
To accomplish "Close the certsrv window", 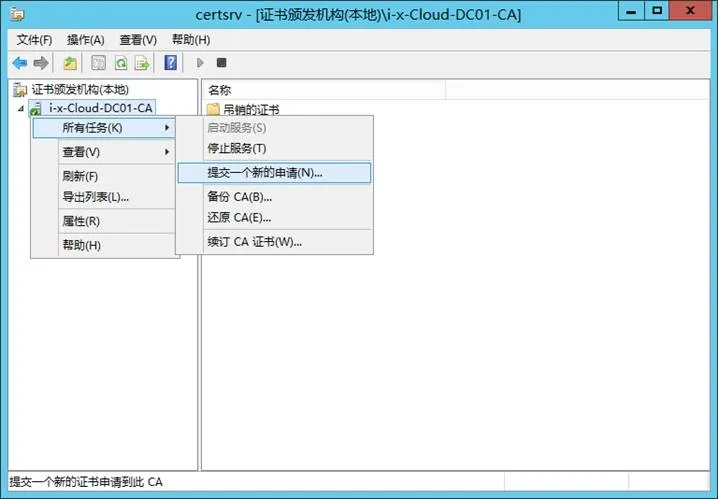I will pos(690,11).
